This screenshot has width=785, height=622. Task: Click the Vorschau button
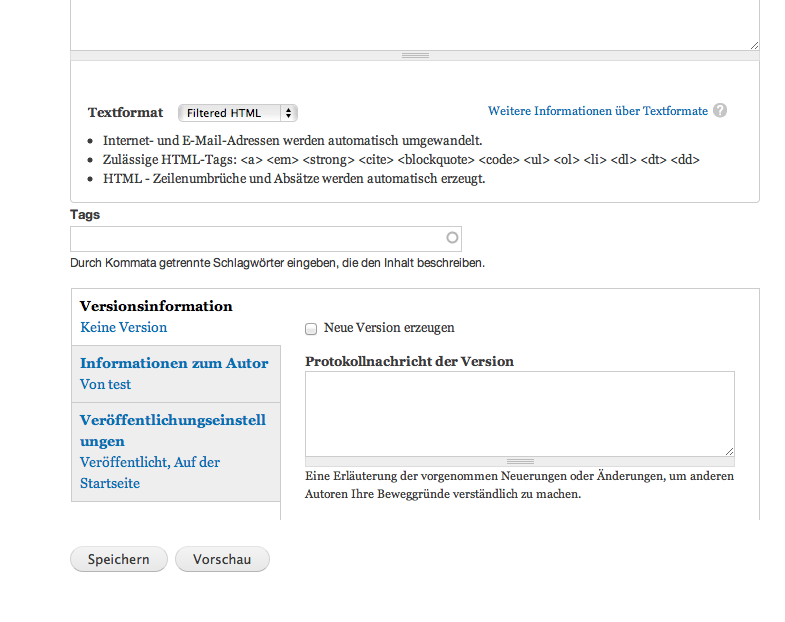(x=222, y=559)
